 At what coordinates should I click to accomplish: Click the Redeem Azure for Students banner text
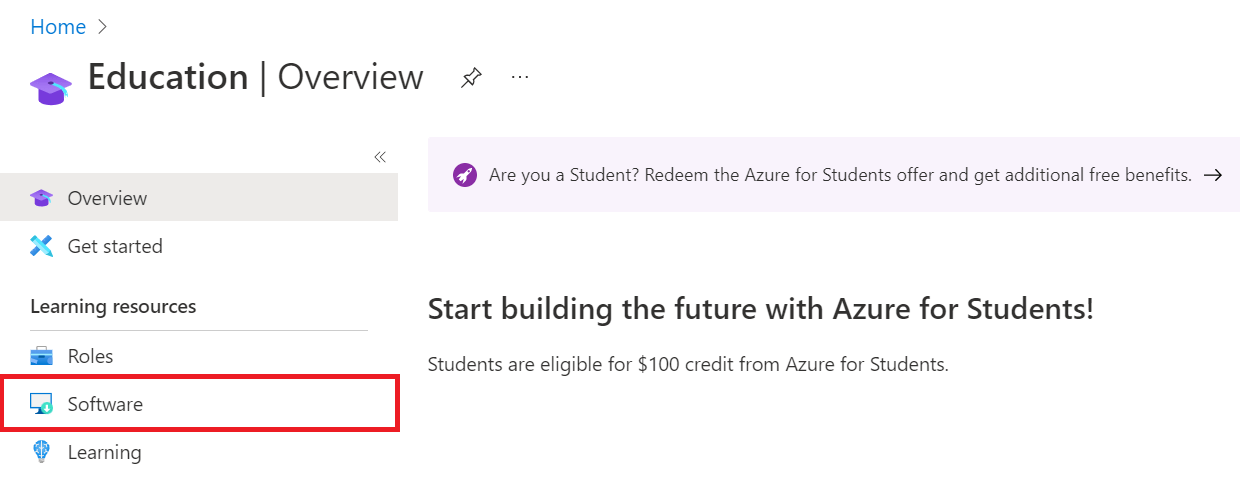tap(840, 175)
